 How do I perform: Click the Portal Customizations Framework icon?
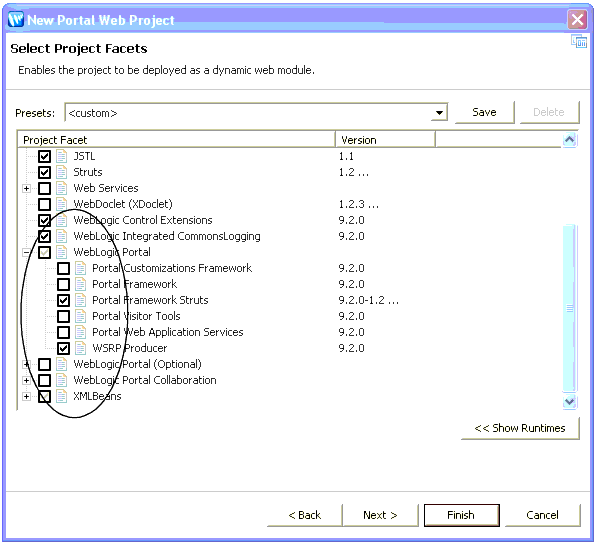[x=80, y=268]
